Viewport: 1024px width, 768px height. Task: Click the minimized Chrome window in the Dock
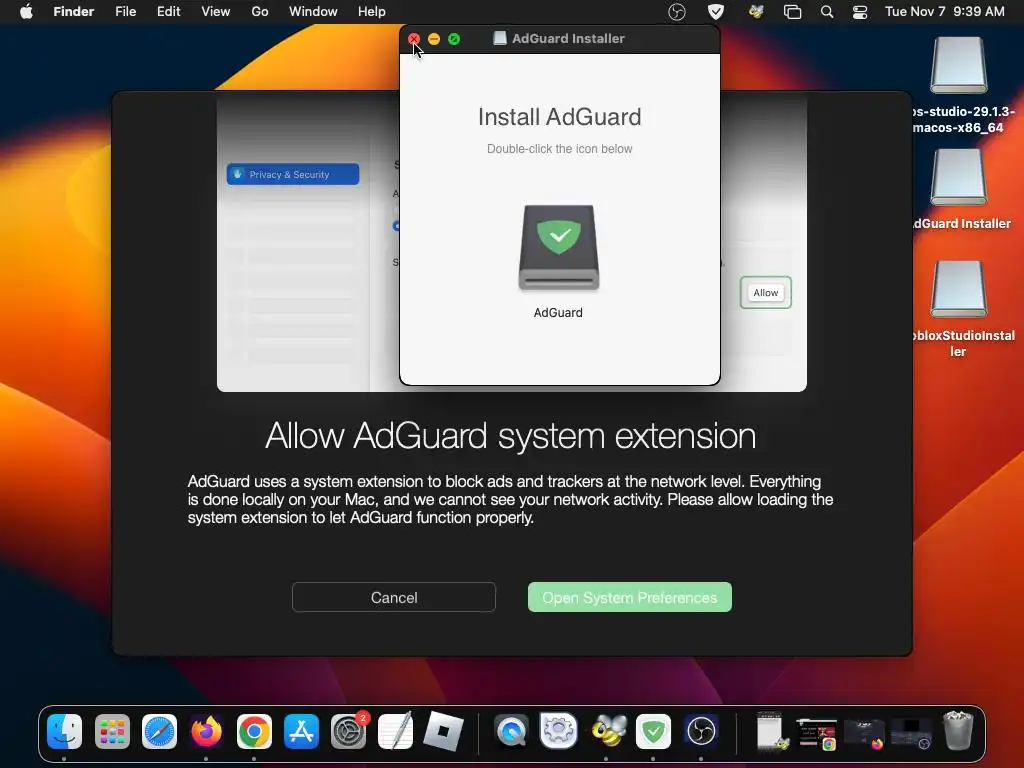pyautogui.click(x=817, y=733)
